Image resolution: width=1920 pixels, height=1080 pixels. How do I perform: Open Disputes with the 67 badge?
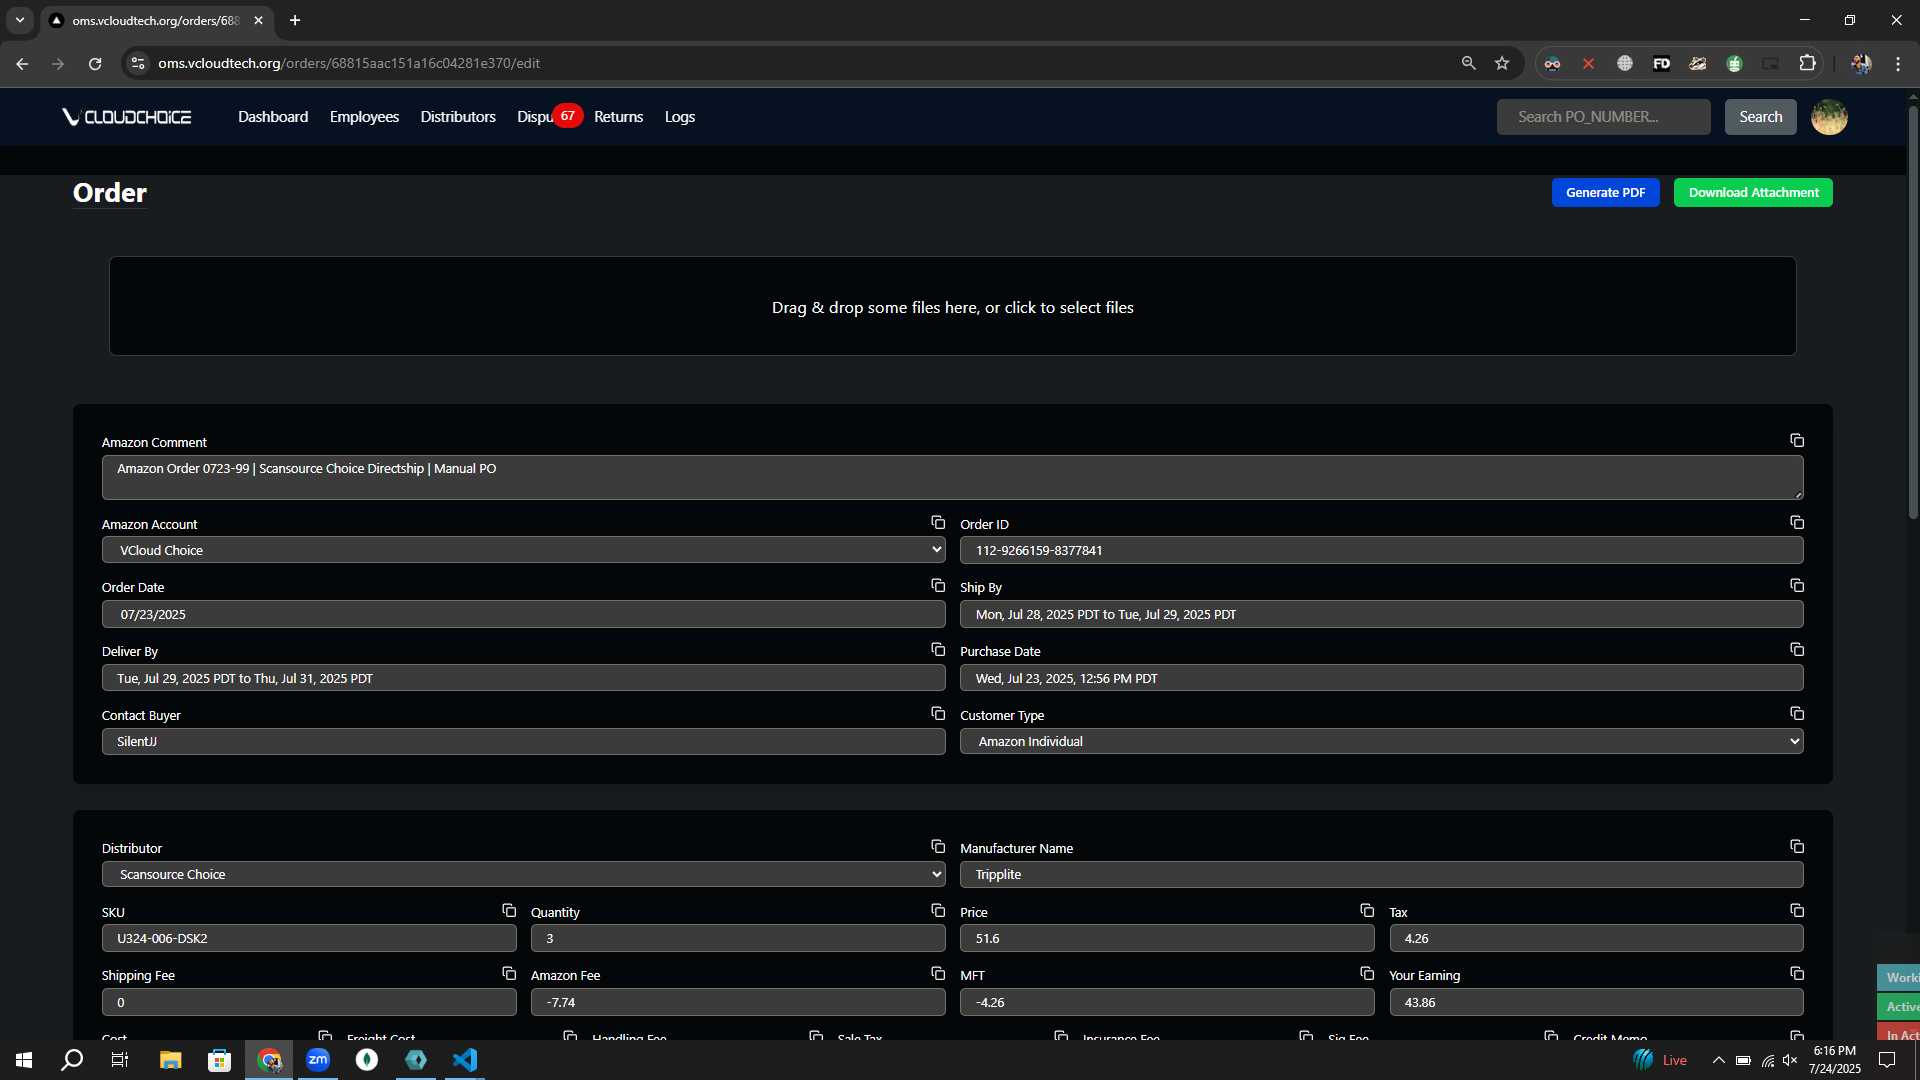(549, 117)
